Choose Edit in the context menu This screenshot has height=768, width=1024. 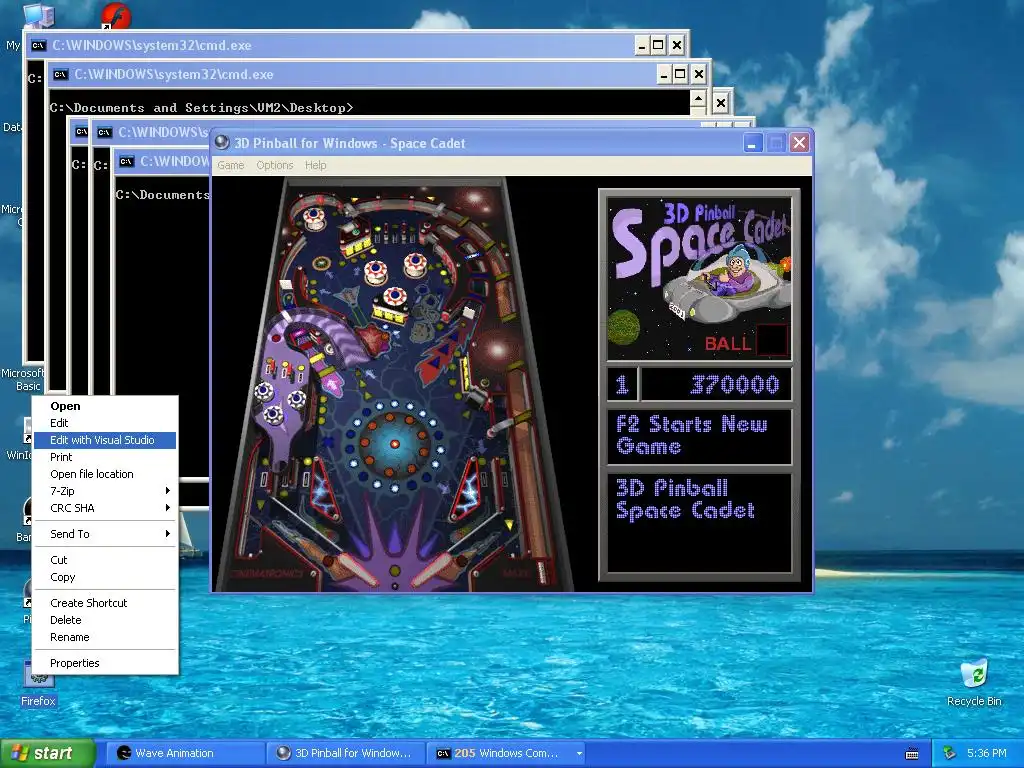click(104, 423)
